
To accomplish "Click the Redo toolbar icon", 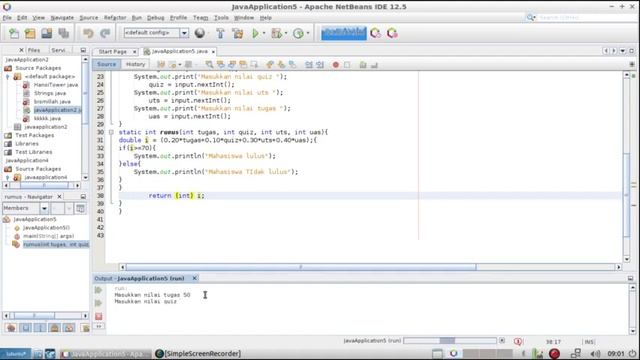I will 105,33.
